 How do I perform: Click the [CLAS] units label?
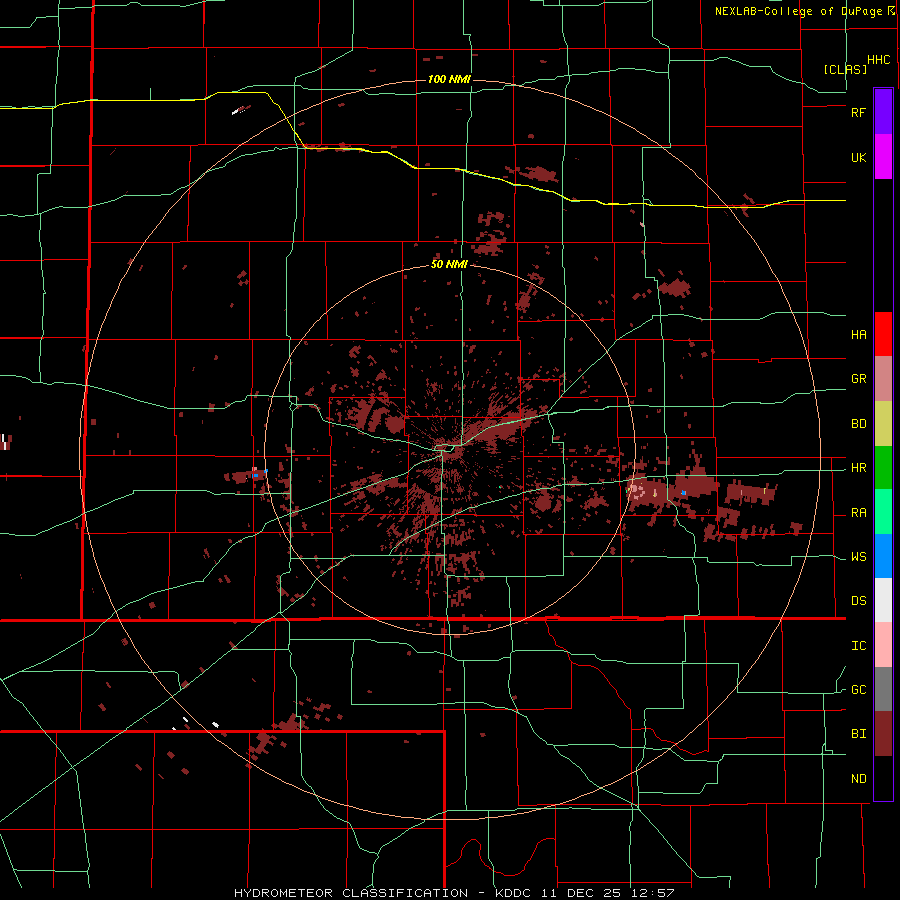(845, 69)
